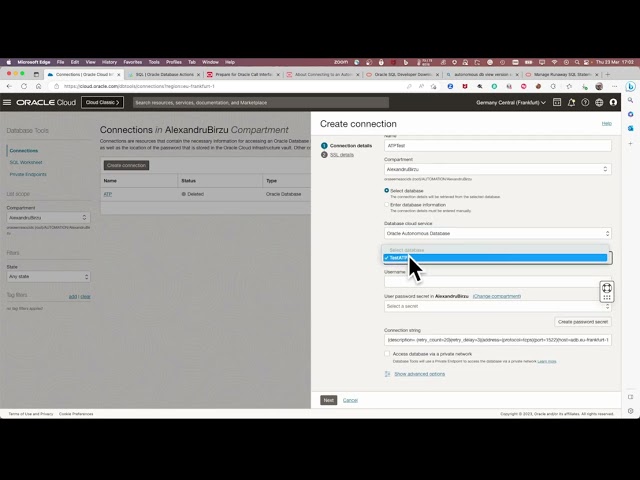Click the Cloud Classic button
640x480 pixels.
tap(102, 102)
